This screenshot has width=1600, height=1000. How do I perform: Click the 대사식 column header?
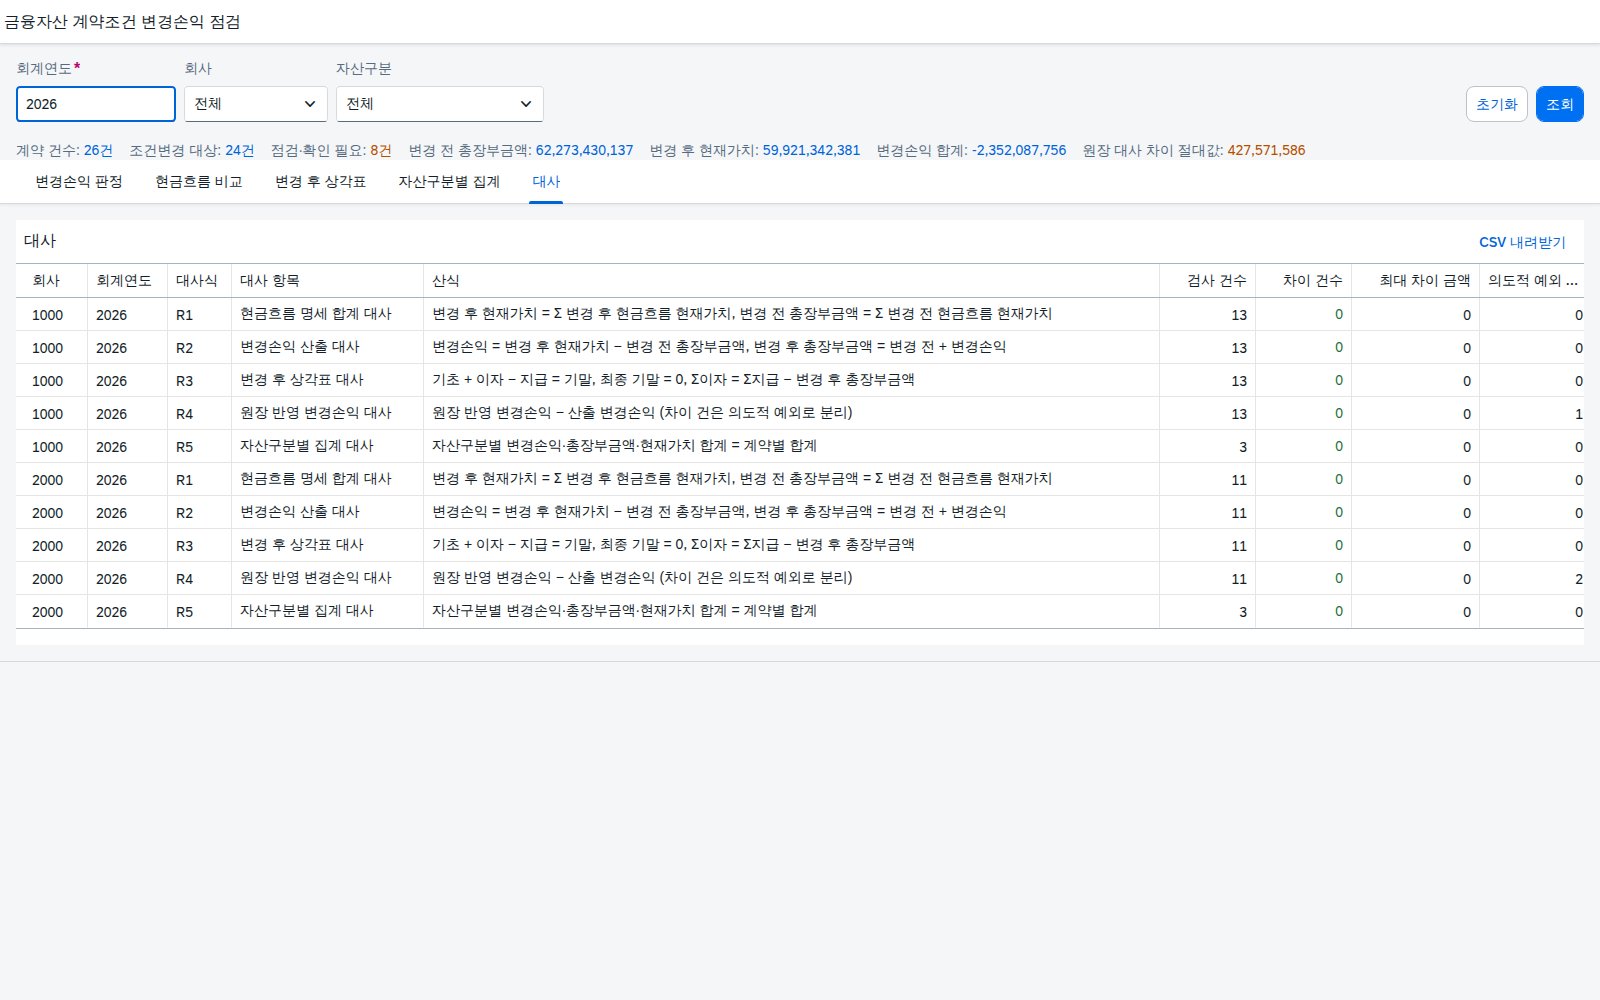(x=200, y=281)
